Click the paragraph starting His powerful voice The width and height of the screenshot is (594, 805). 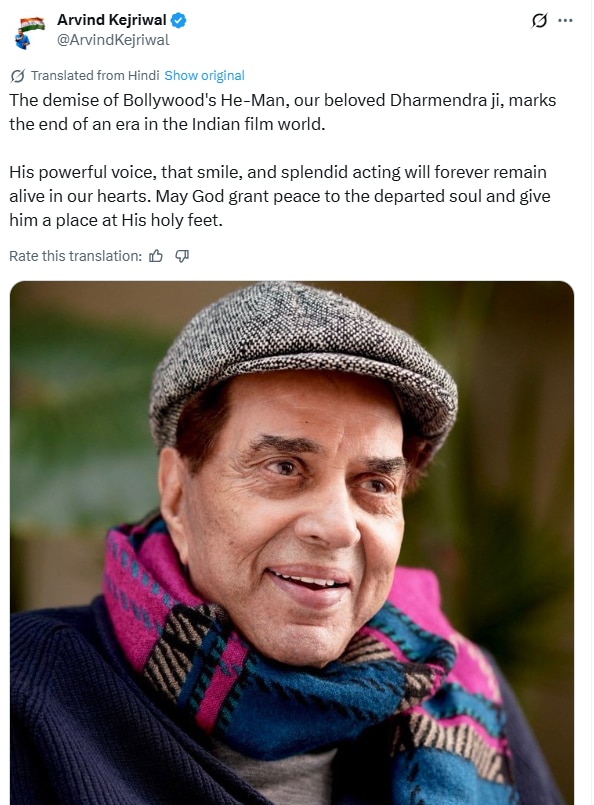280,196
